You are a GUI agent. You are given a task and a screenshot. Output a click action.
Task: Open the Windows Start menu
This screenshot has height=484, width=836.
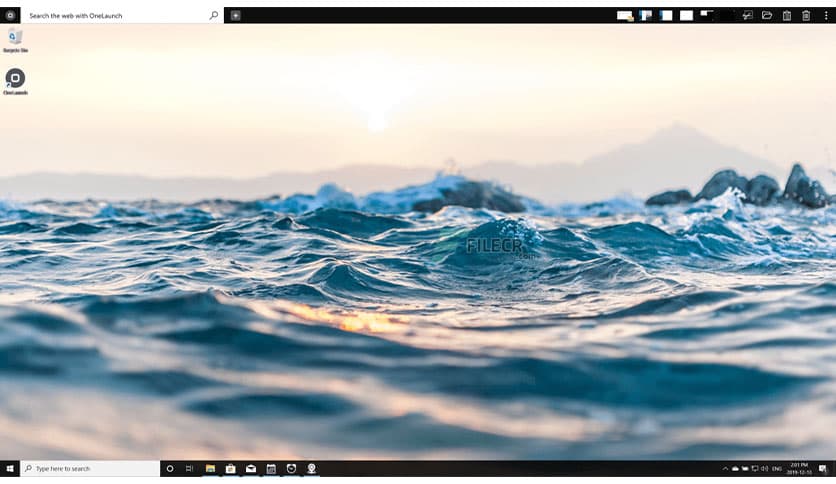[x=10, y=468]
